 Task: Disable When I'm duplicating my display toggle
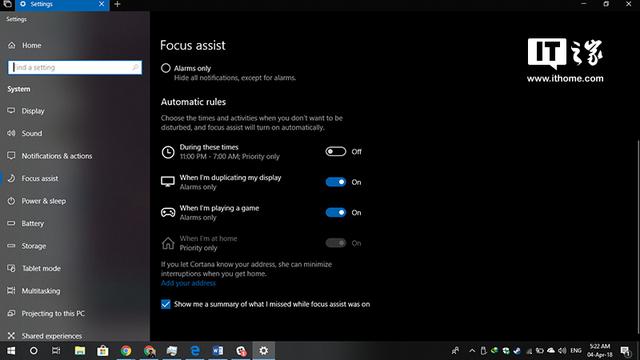click(x=336, y=182)
